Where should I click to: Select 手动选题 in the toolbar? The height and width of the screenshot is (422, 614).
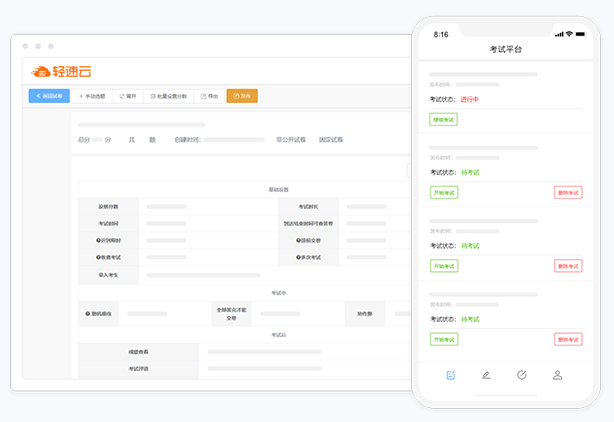(x=91, y=96)
